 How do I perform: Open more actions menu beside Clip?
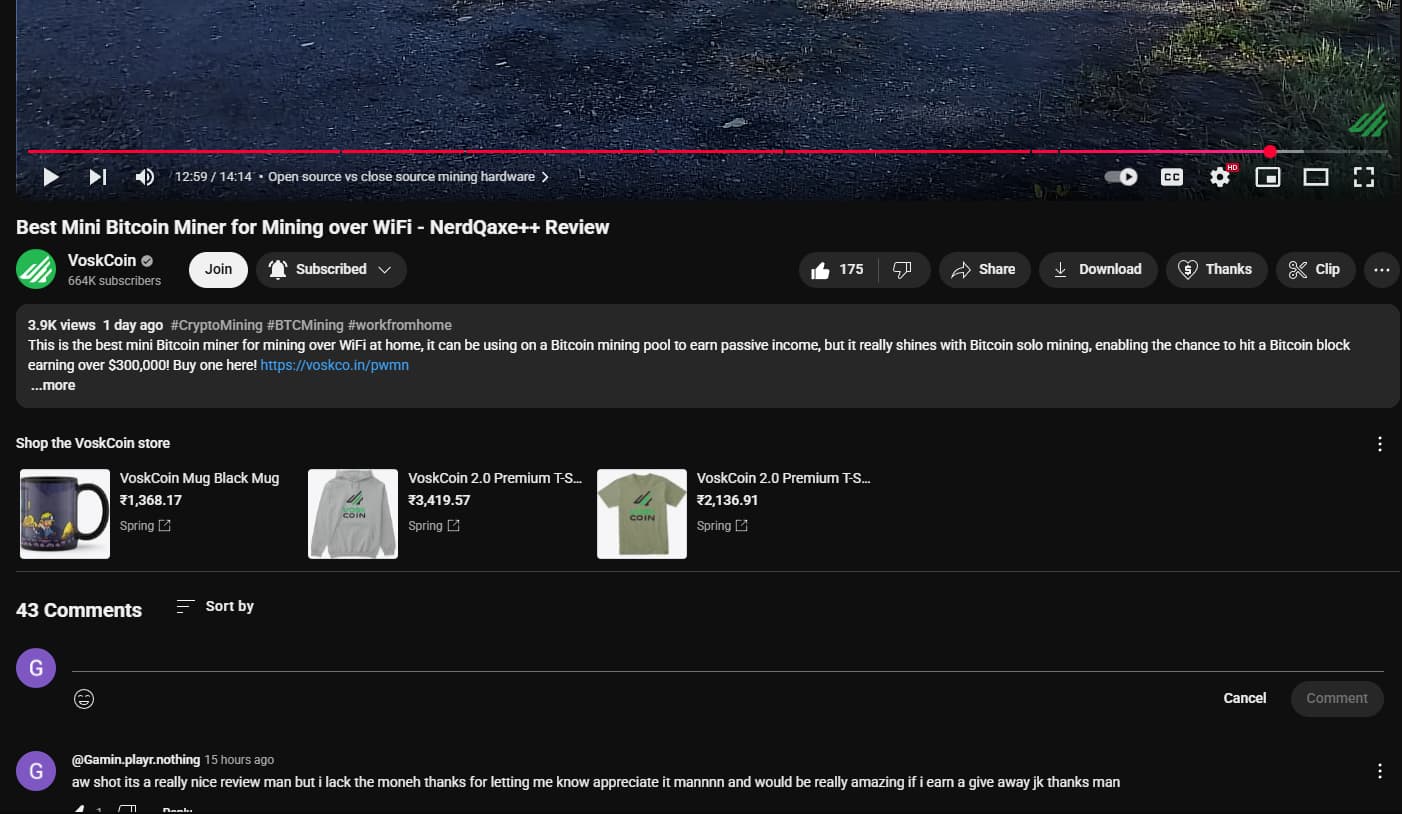click(x=1382, y=269)
